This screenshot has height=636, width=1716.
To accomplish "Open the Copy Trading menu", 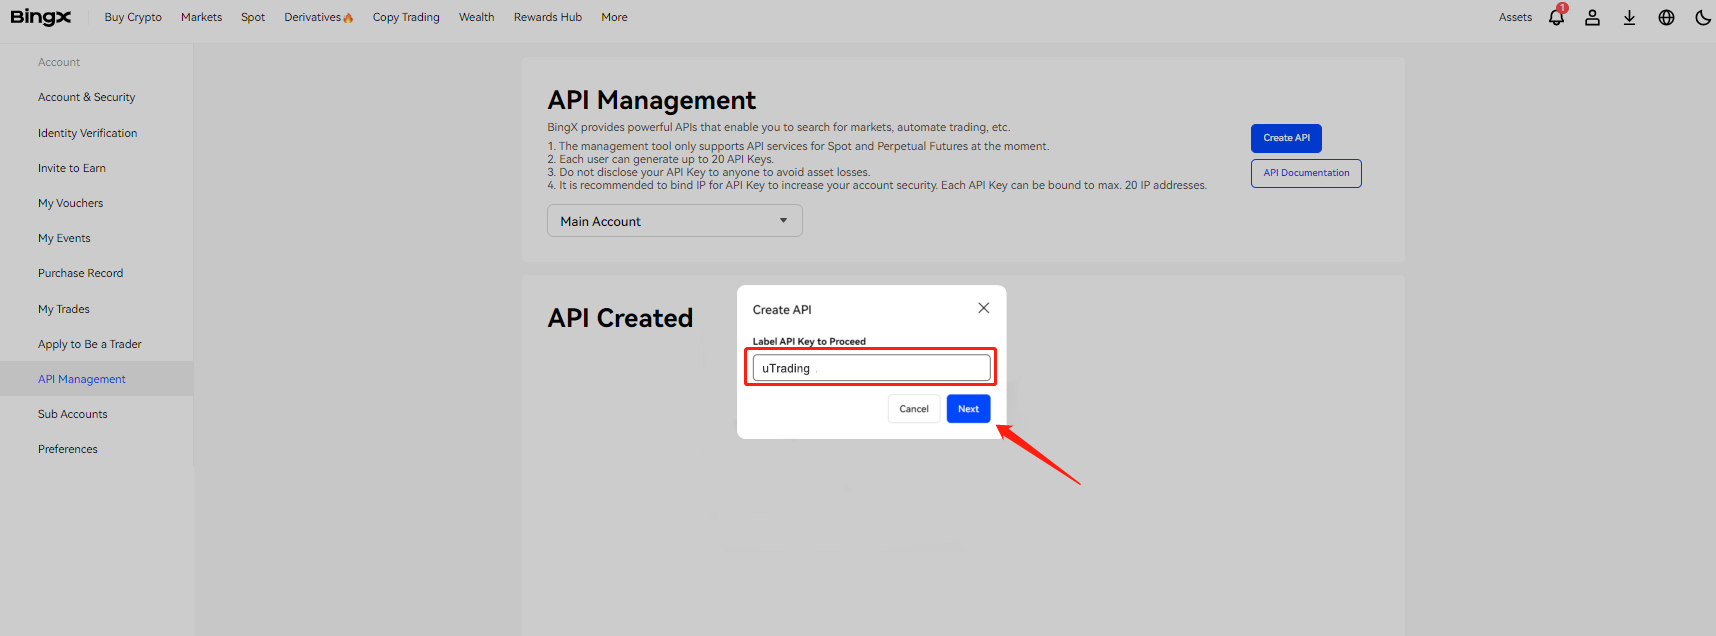I will 406,17.
